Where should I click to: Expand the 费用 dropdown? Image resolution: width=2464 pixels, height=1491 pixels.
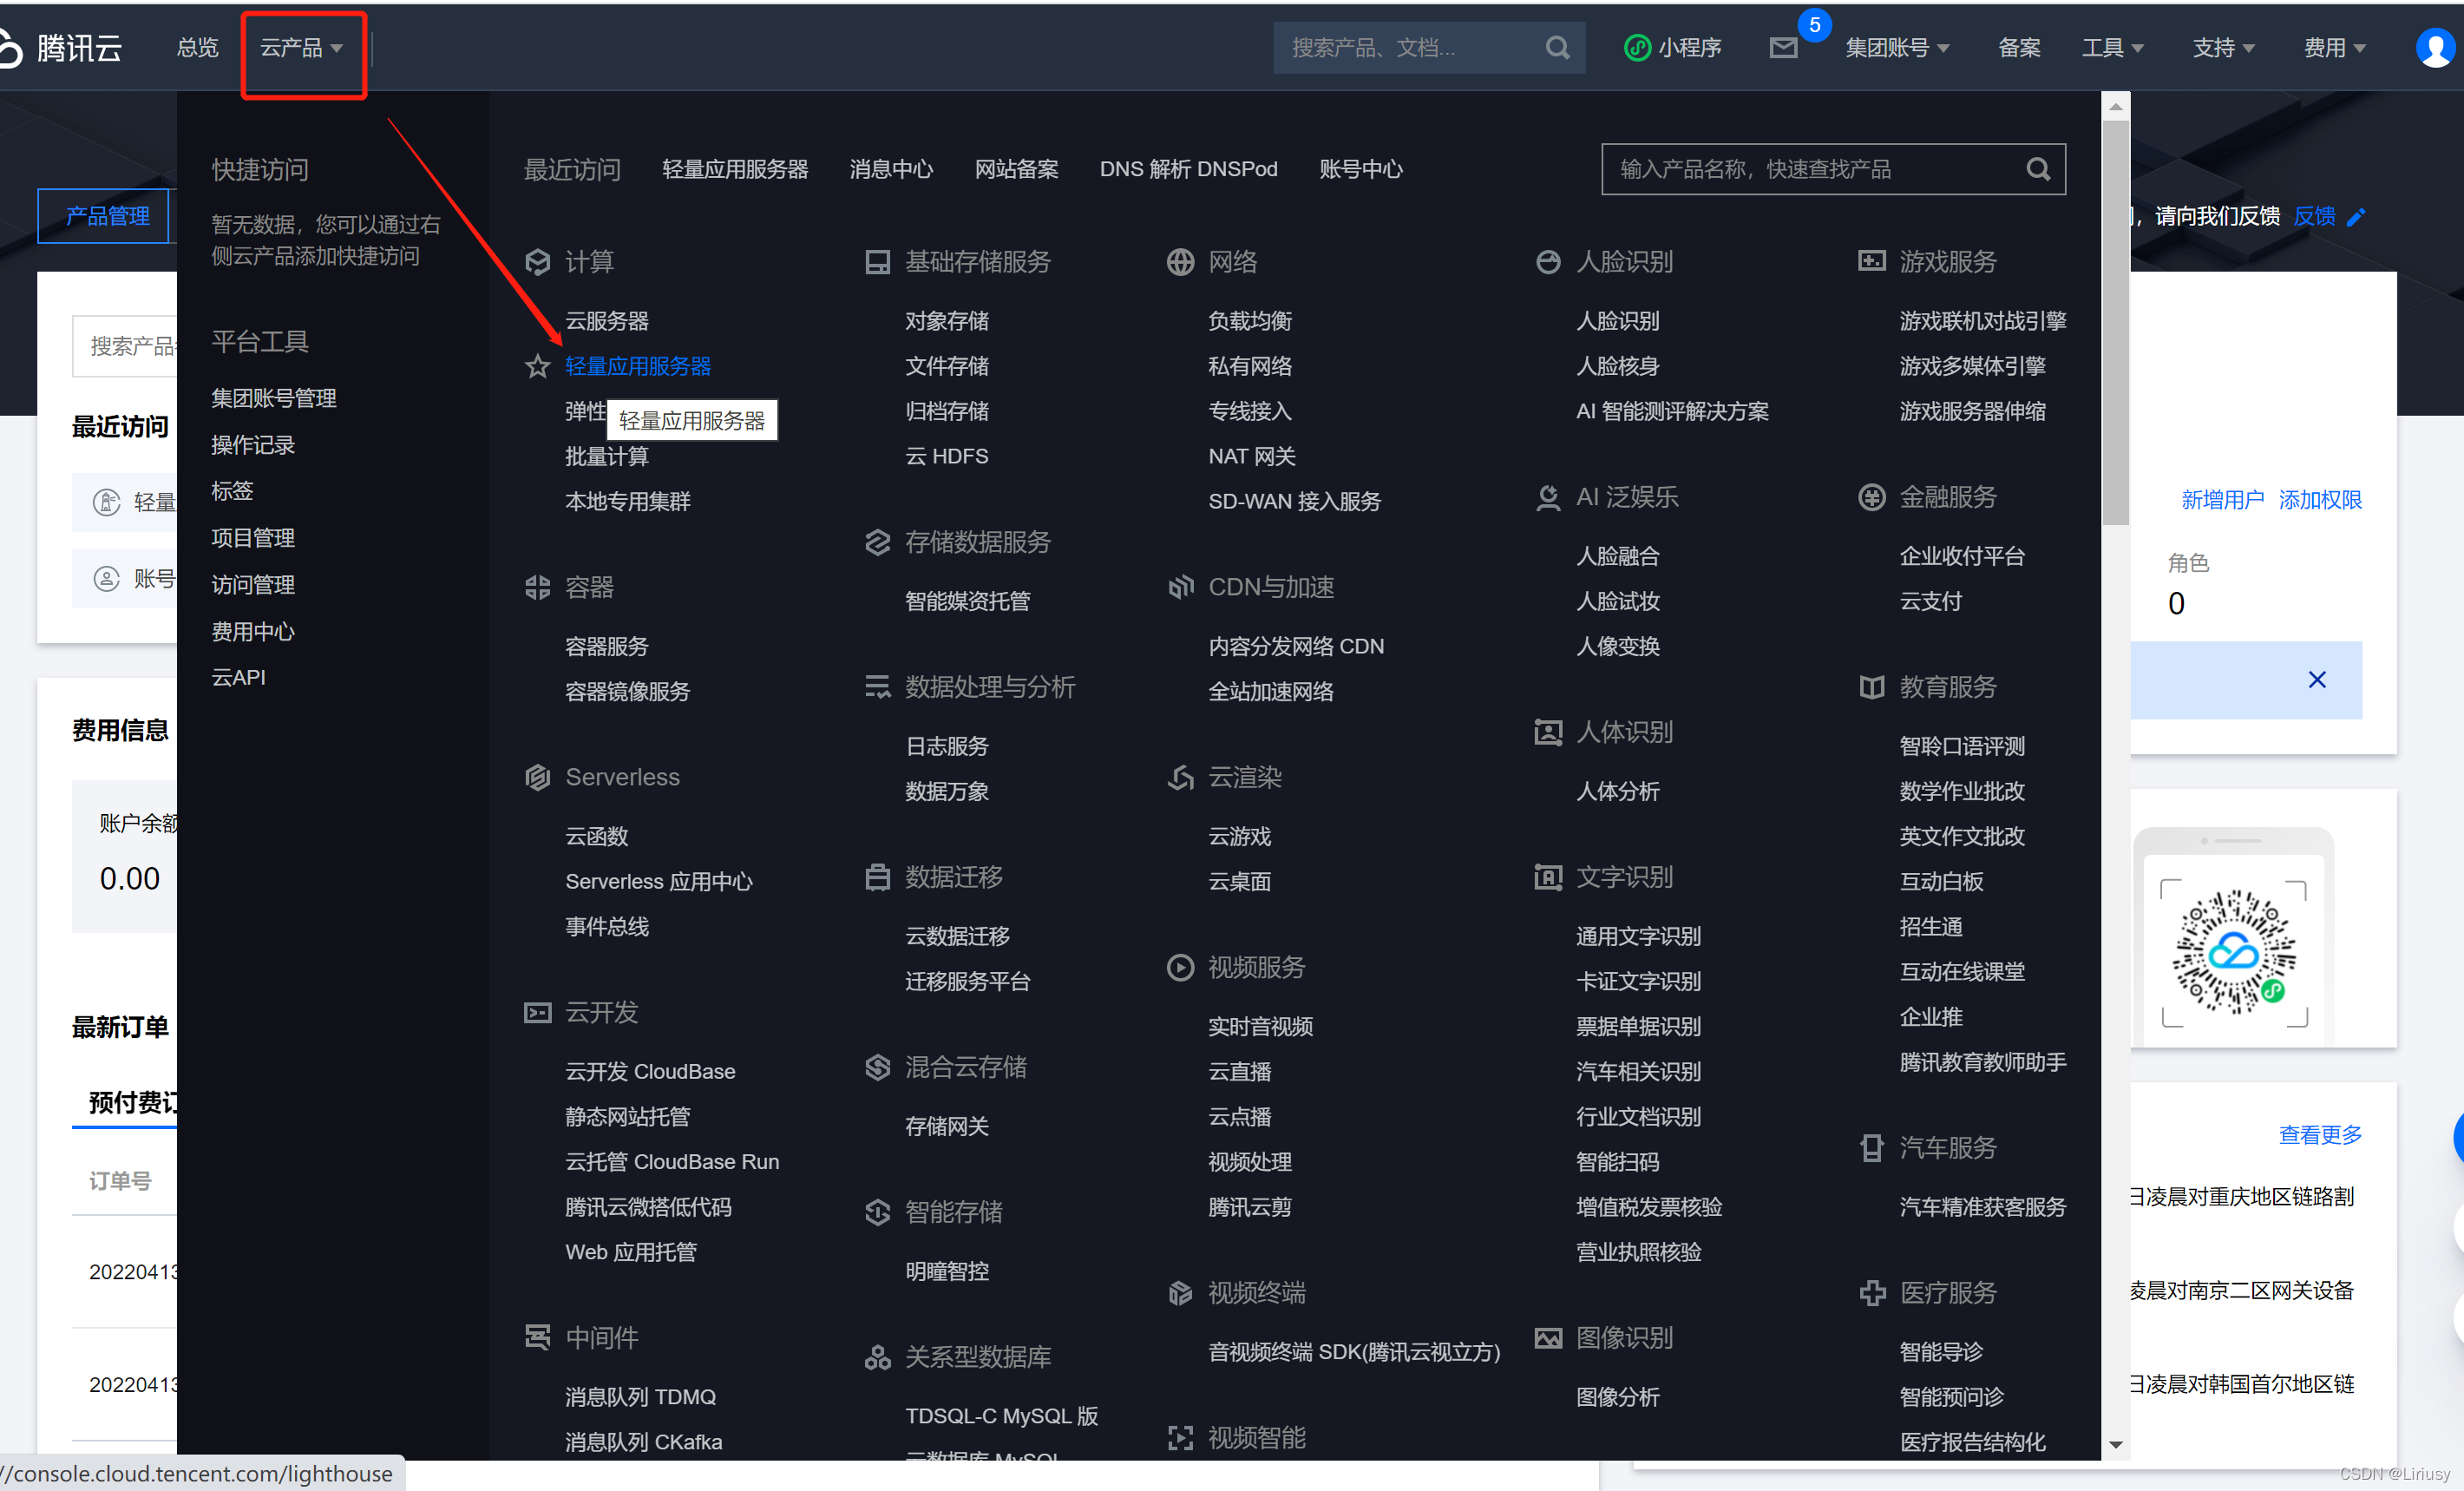click(x=2334, y=47)
